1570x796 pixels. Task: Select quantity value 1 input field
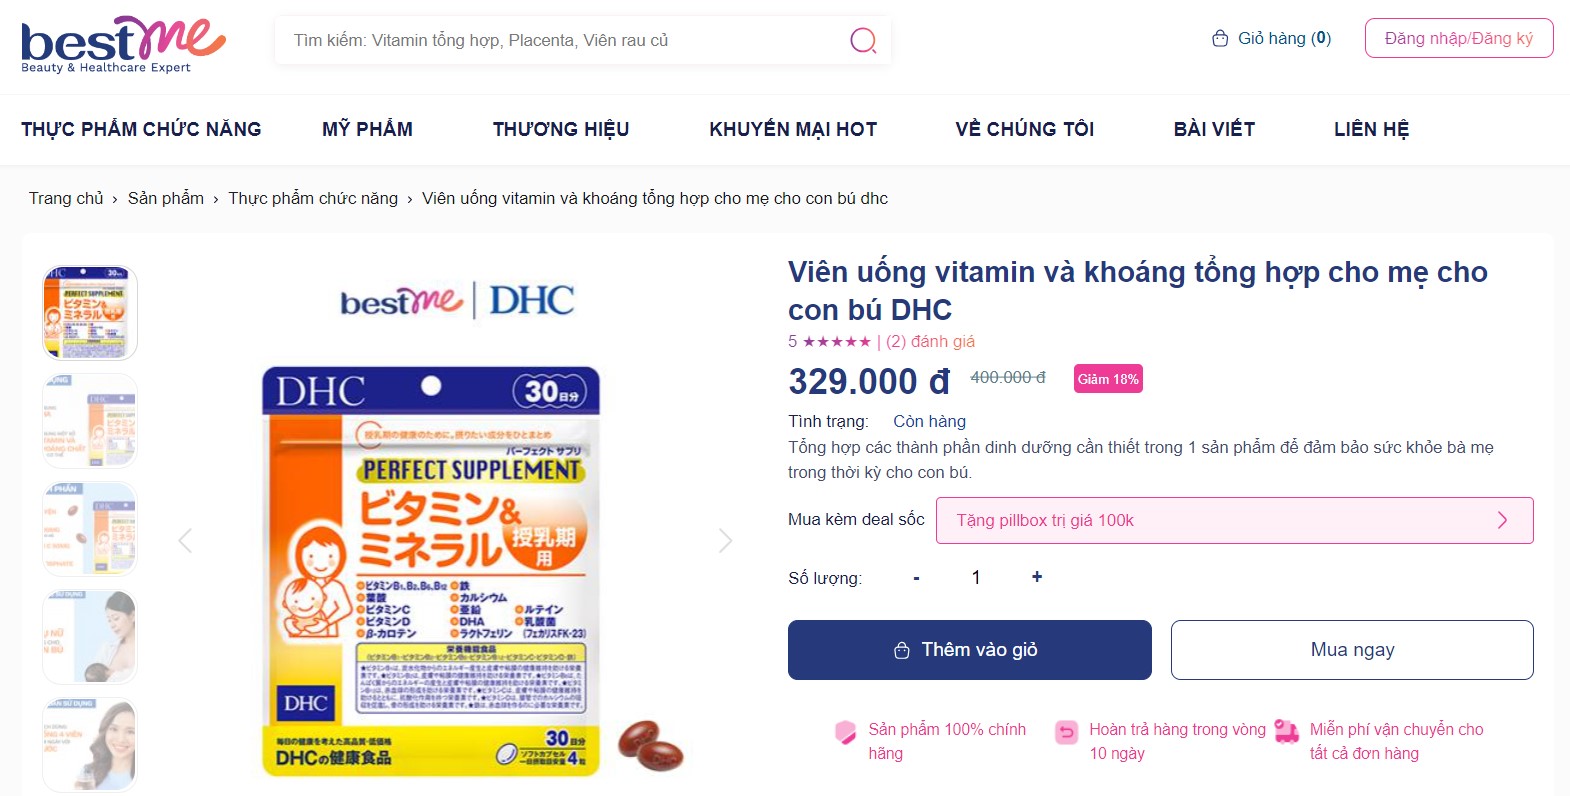click(976, 577)
